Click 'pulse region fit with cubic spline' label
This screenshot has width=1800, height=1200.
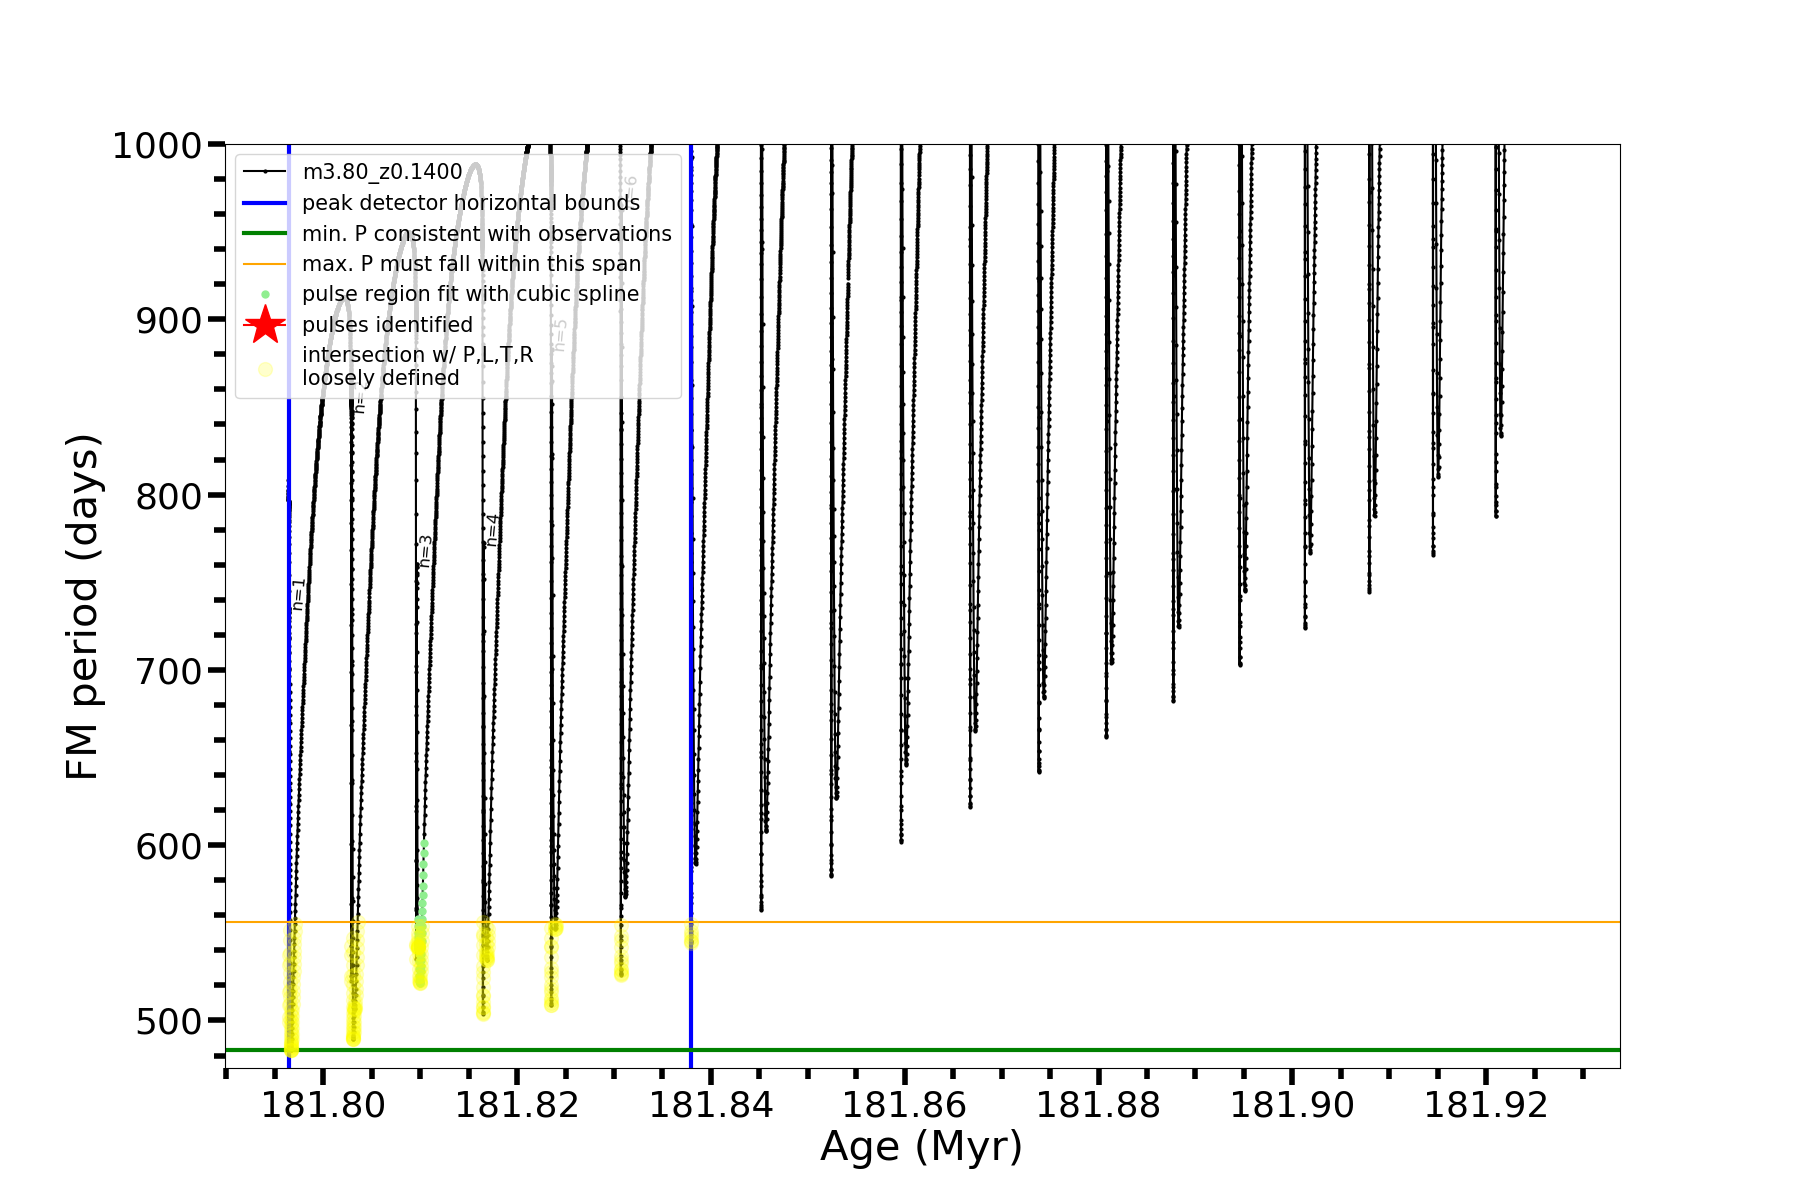tap(470, 294)
